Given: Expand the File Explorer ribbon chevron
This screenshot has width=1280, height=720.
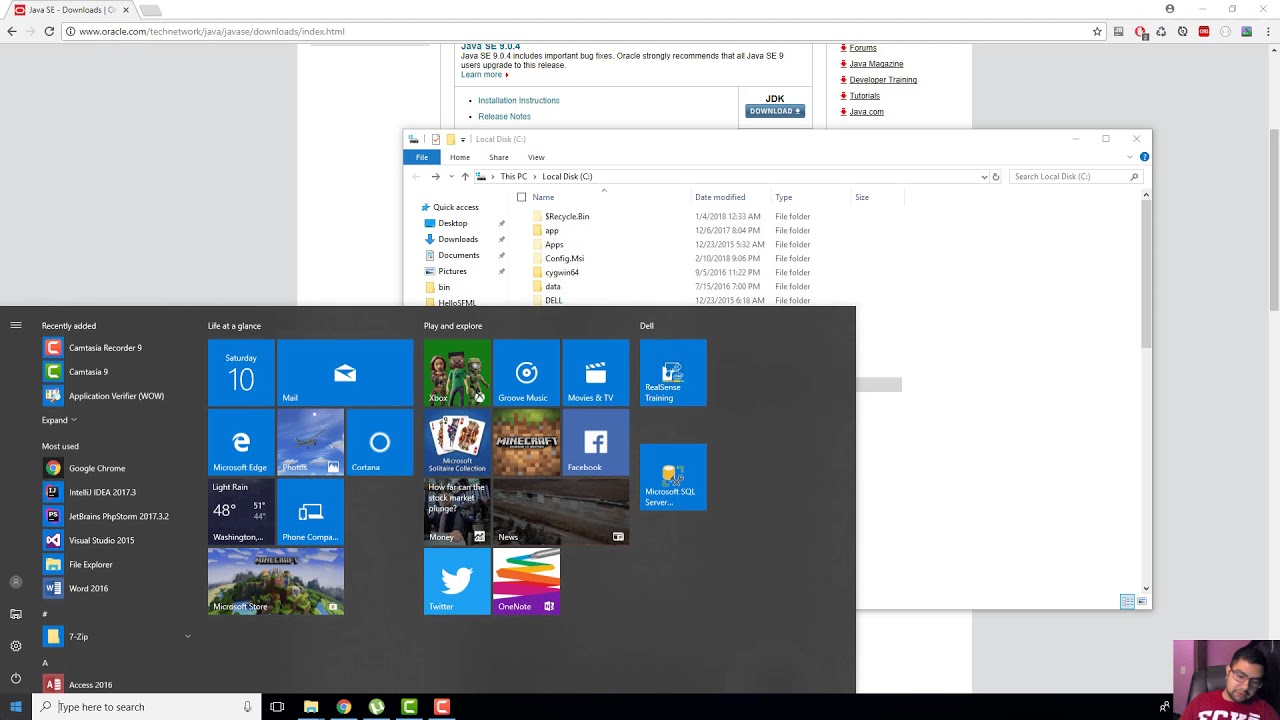Looking at the screenshot, I should pos(1130,157).
